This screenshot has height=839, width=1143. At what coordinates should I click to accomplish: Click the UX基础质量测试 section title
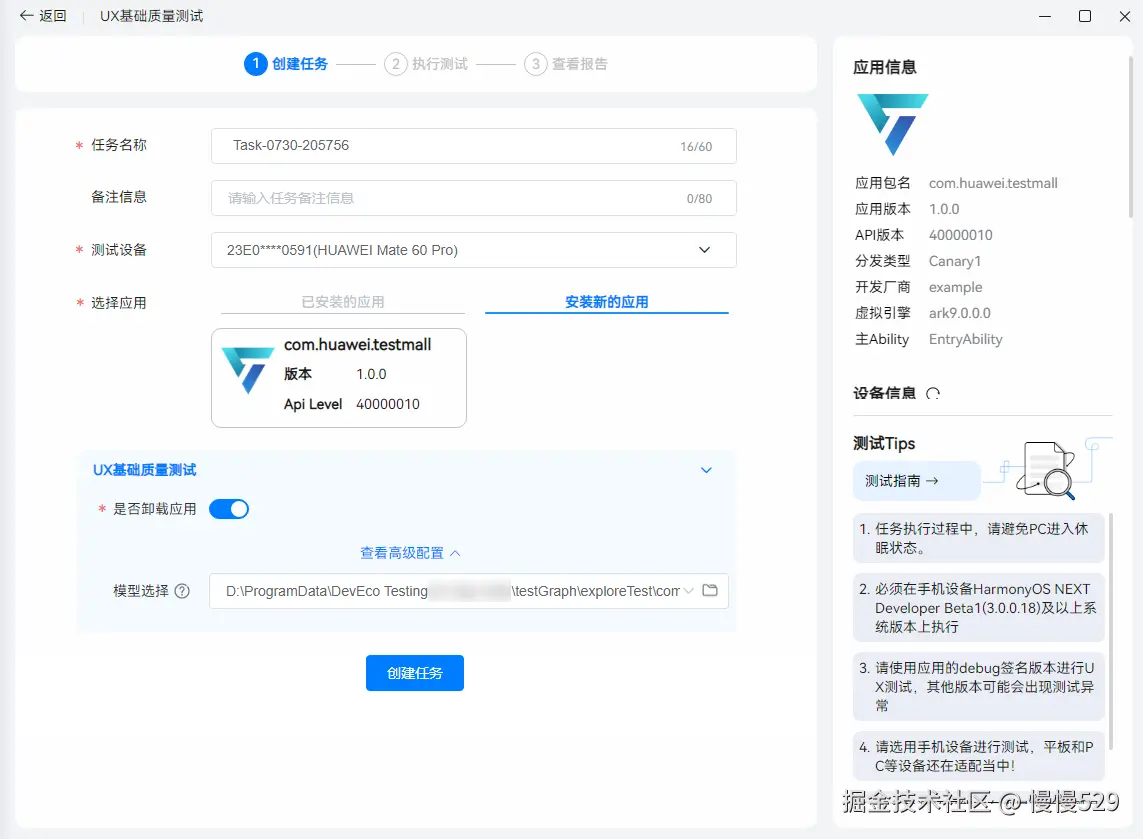click(144, 470)
